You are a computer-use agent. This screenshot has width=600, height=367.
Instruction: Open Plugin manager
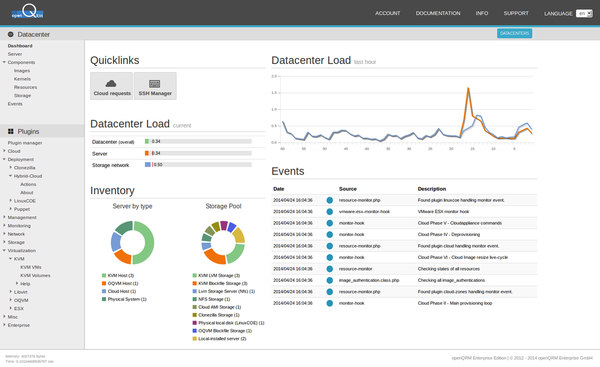[x=25, y=143]
